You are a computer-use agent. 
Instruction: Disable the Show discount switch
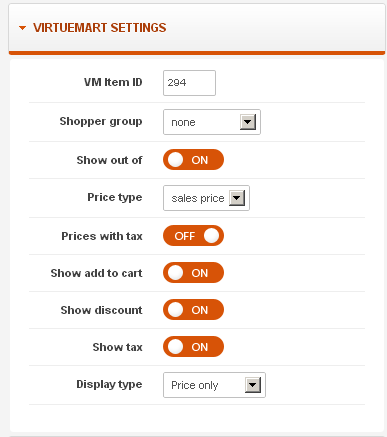(193, 310)
